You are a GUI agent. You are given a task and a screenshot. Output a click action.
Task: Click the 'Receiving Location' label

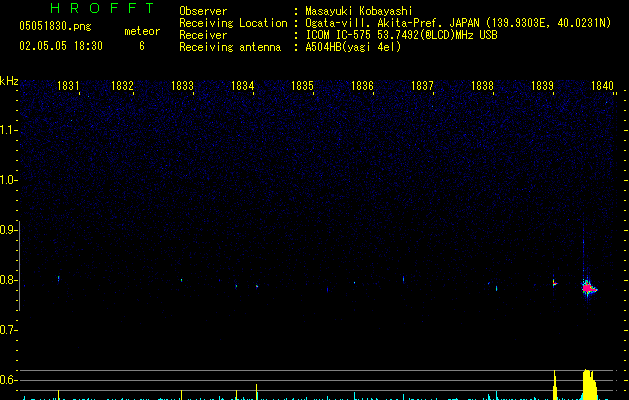point(233,23)
